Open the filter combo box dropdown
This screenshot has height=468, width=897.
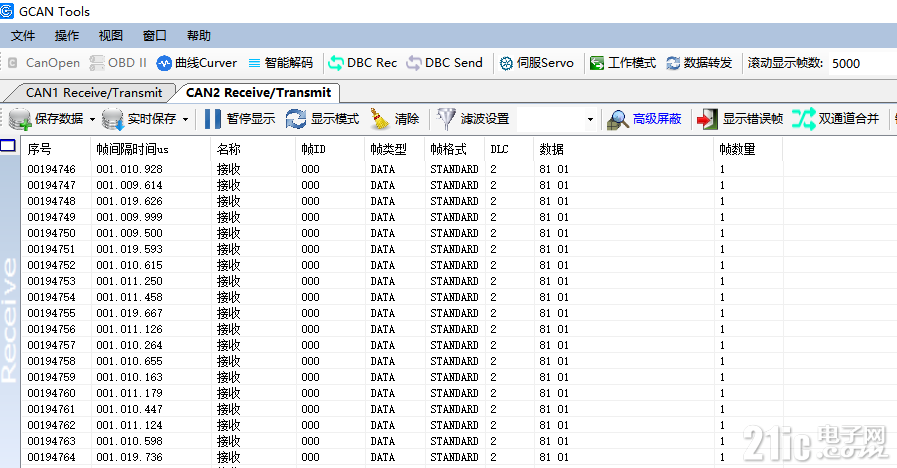pyautogui.click(x=590, y=120)
